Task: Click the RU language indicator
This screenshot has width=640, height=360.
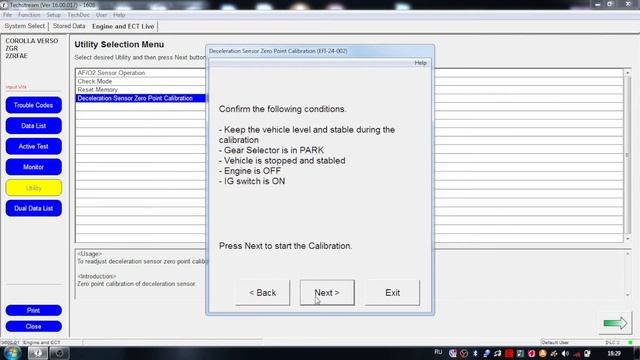Action: click(438, 352)
